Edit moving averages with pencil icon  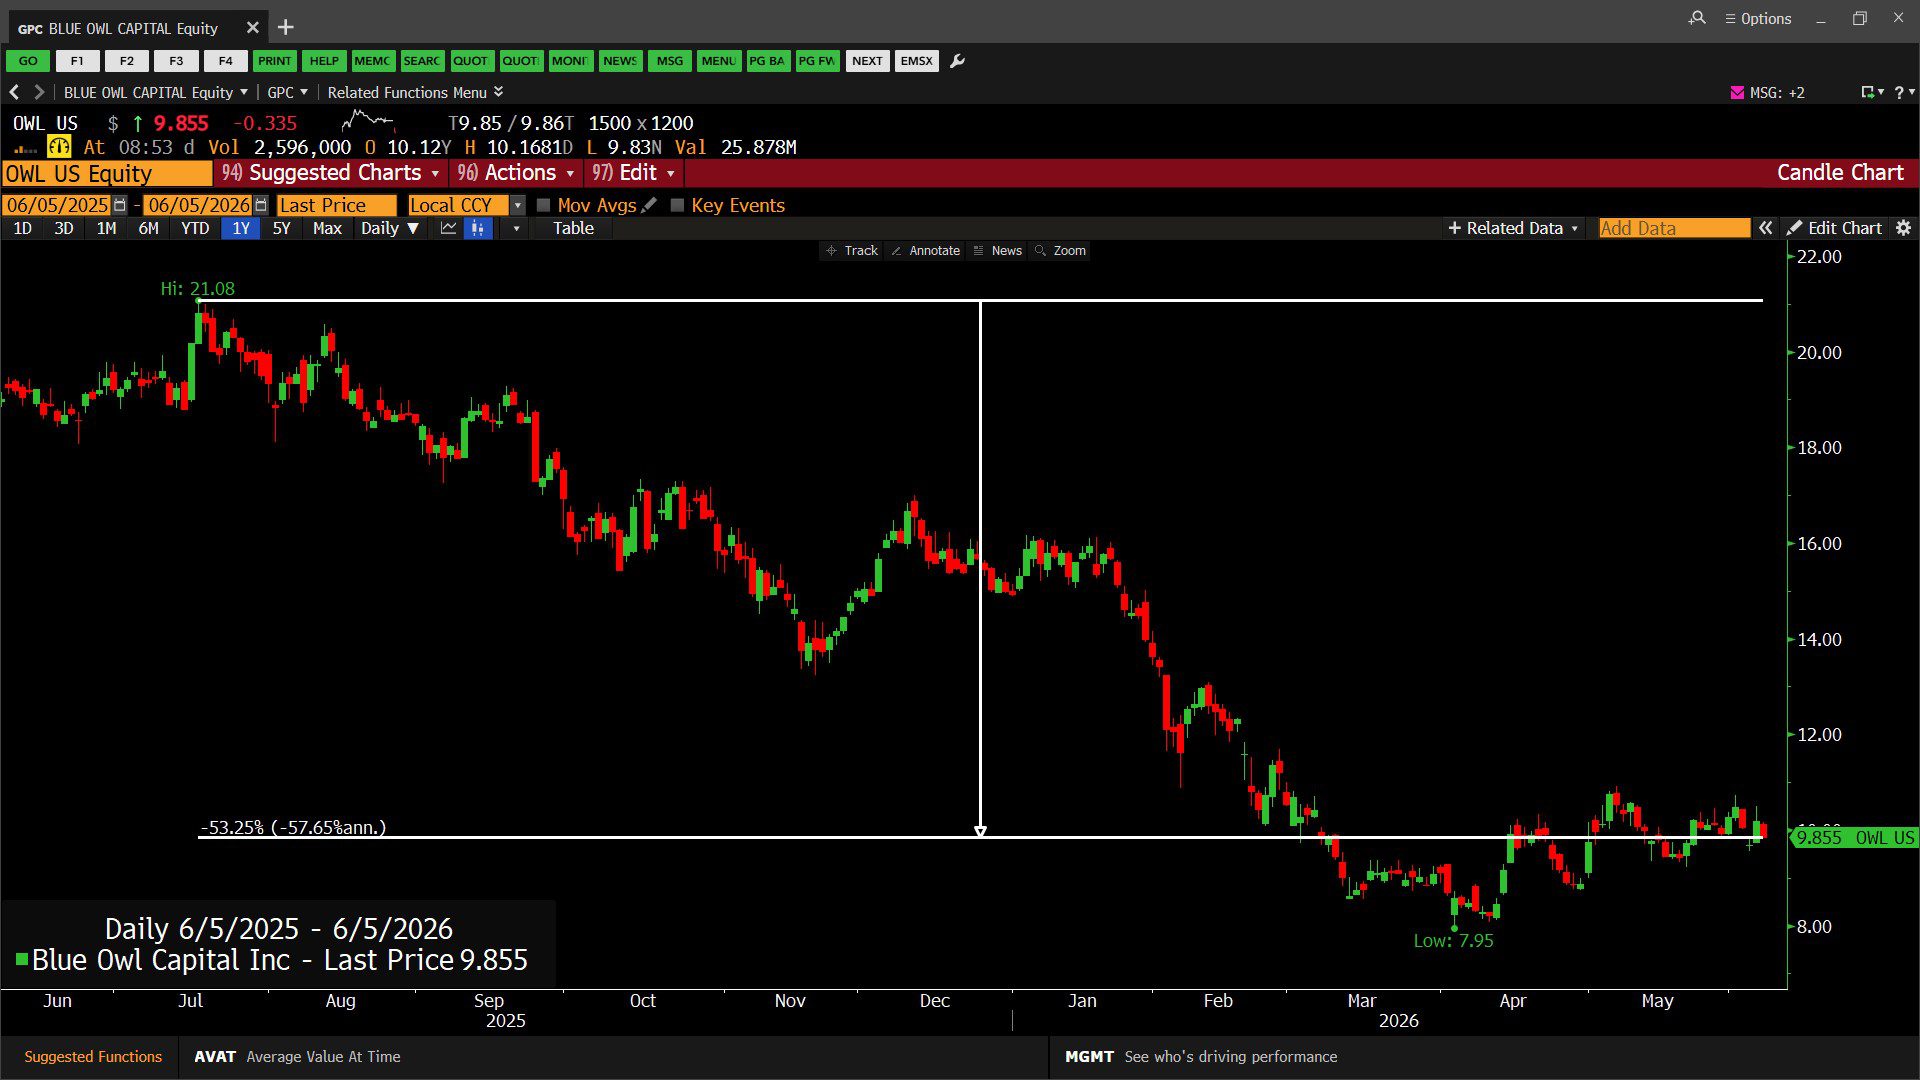[x=649, y=205]
